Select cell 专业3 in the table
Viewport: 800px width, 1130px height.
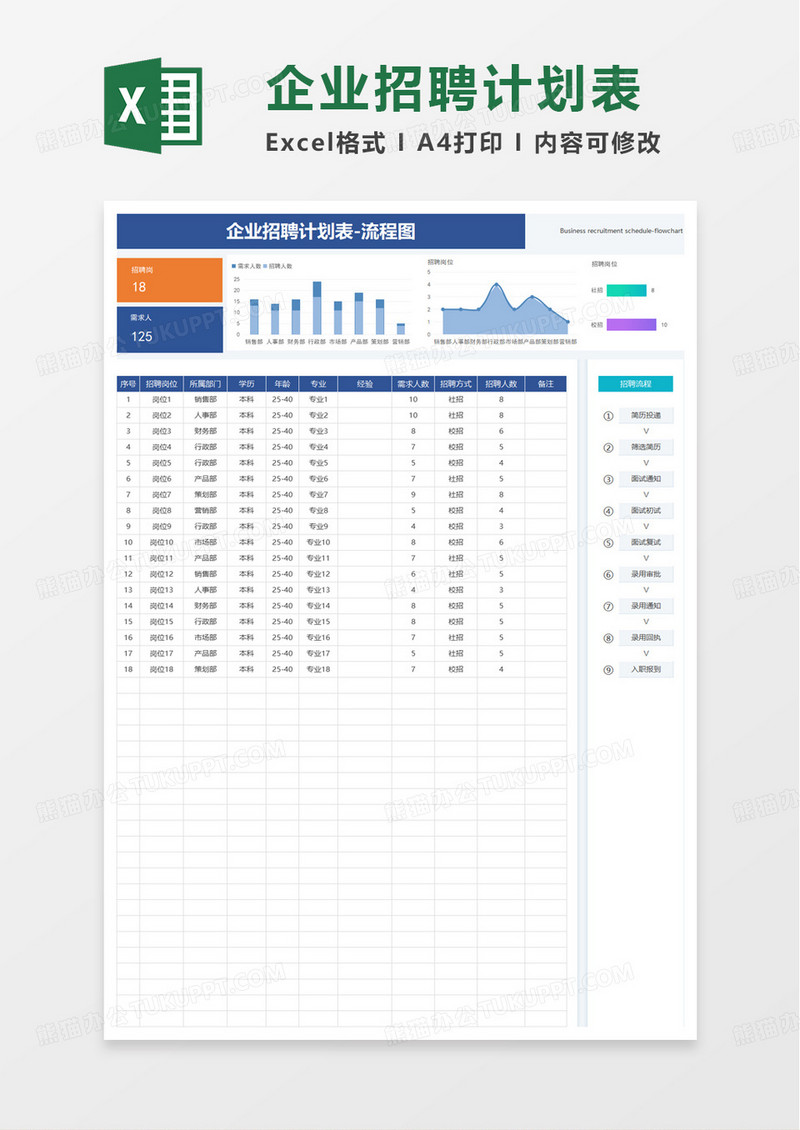(319, 431)
